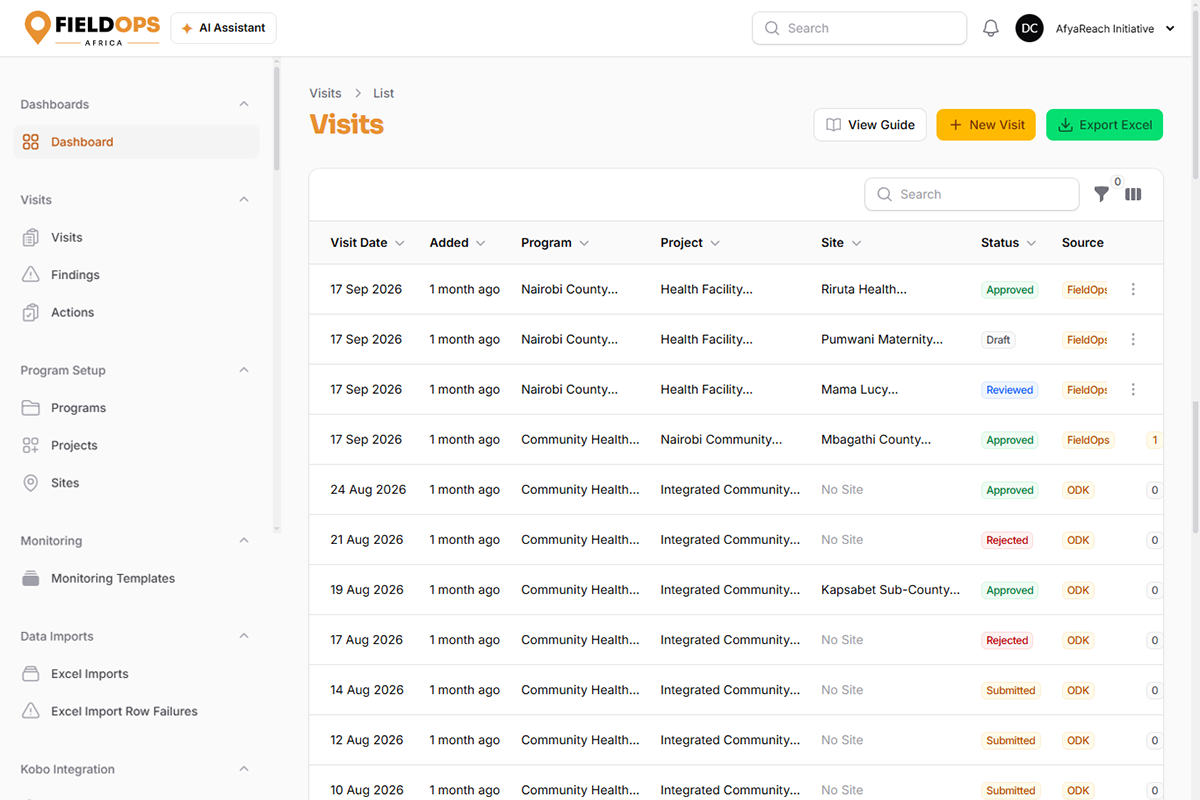
Task: Collapse the Kobo Integration section
Action: tap(244, 770)
